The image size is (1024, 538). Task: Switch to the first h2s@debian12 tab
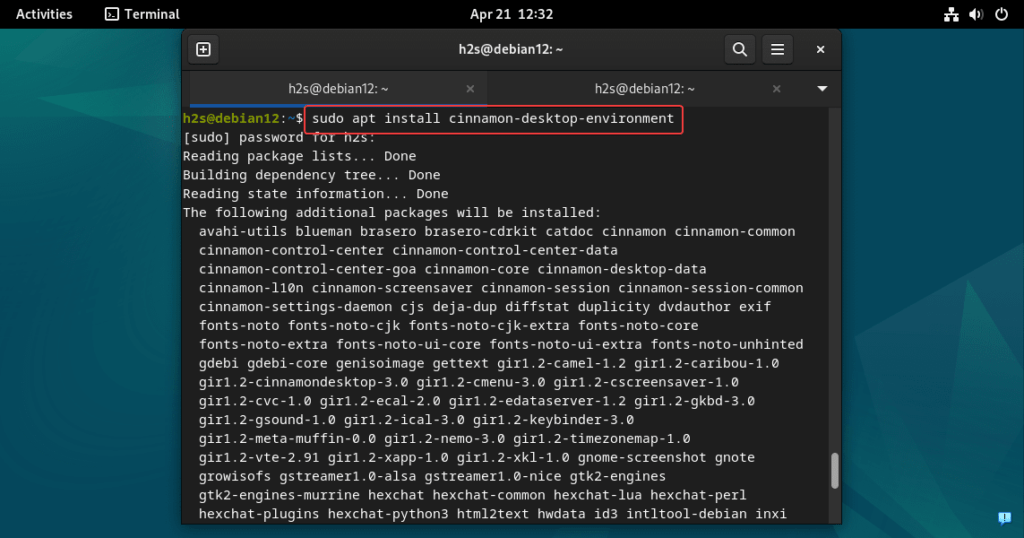[338, 89]
